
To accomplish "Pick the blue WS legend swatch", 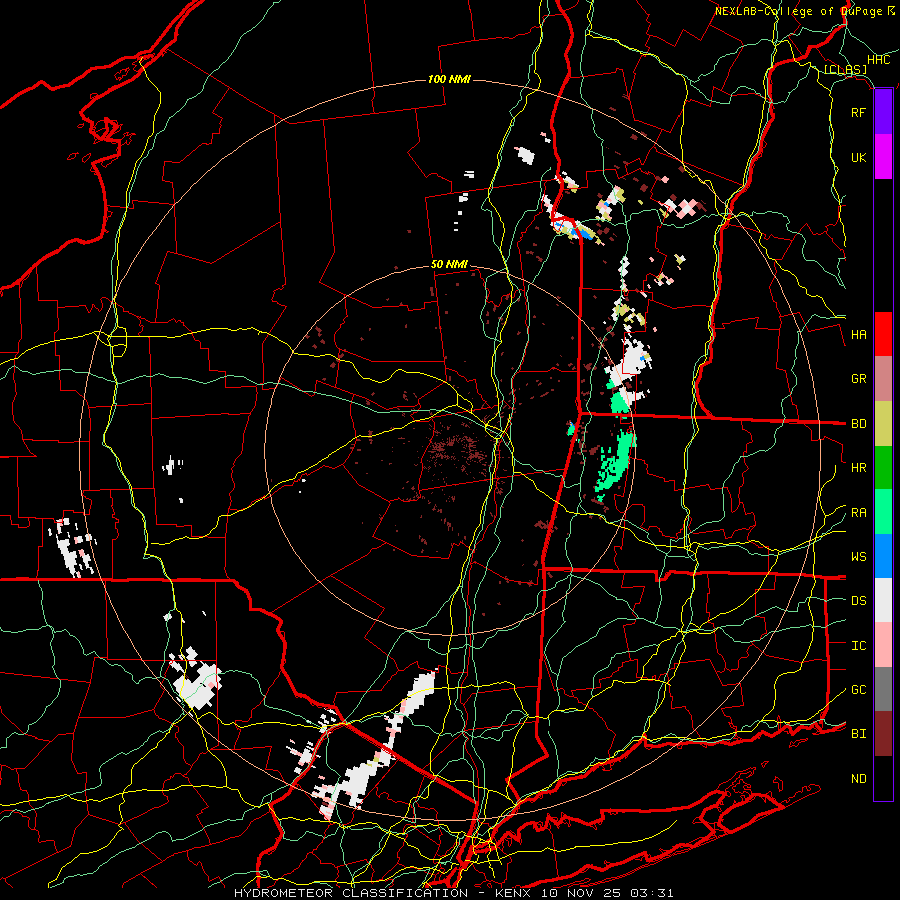I will (x=883, y=556).
